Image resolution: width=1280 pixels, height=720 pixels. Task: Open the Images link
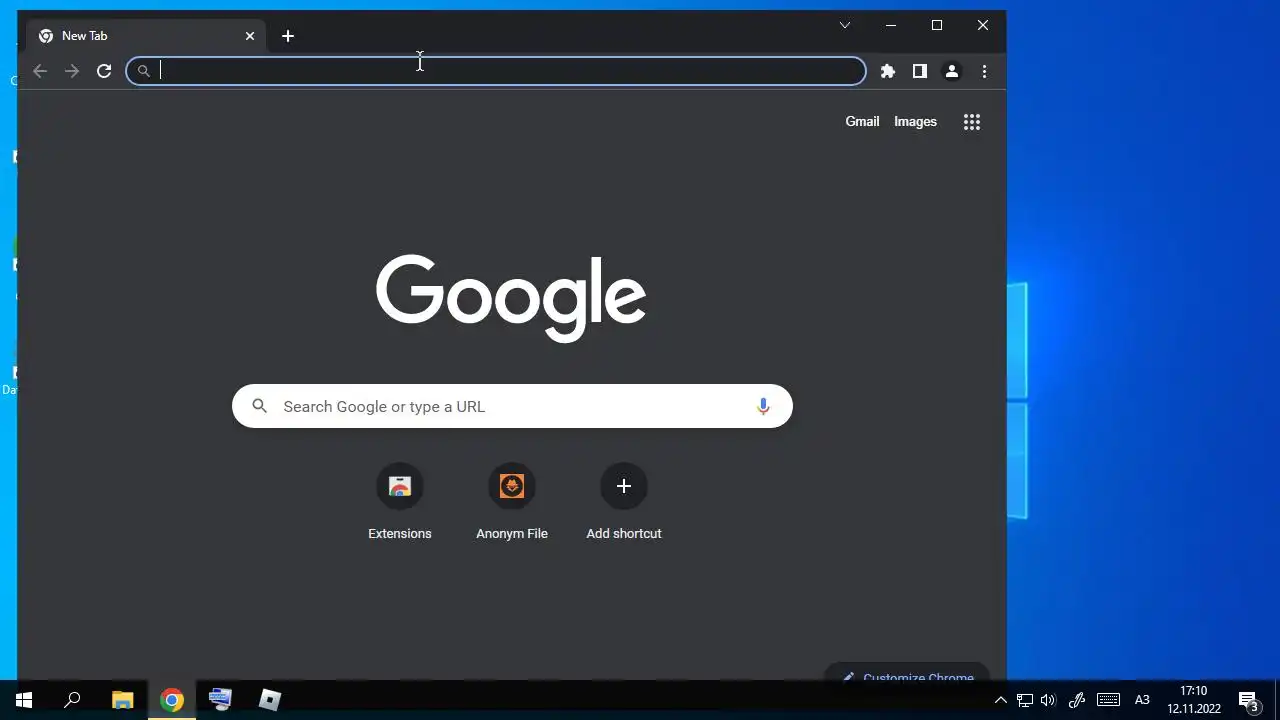(x=915, y=122)
